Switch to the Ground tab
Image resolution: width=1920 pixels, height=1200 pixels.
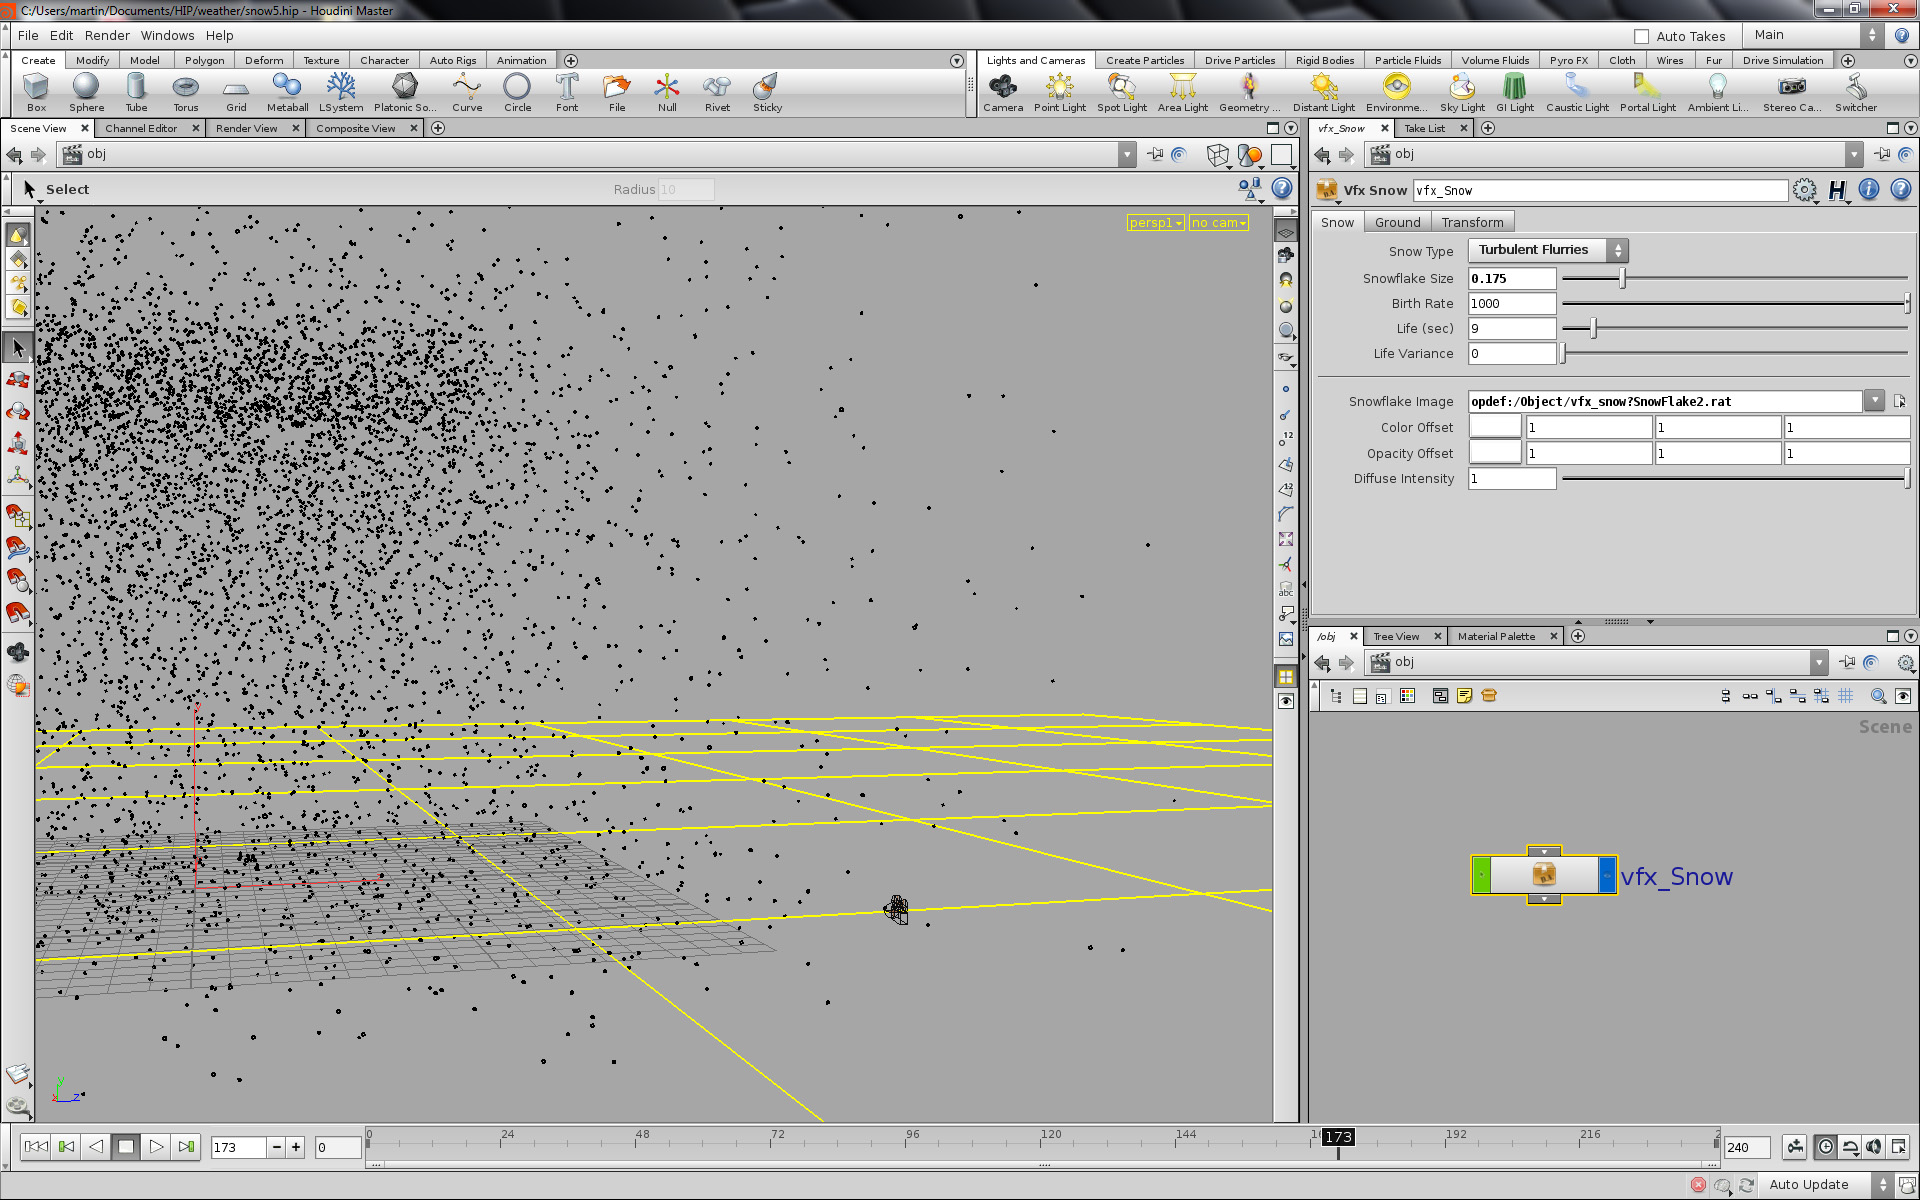click(1397, 222)
